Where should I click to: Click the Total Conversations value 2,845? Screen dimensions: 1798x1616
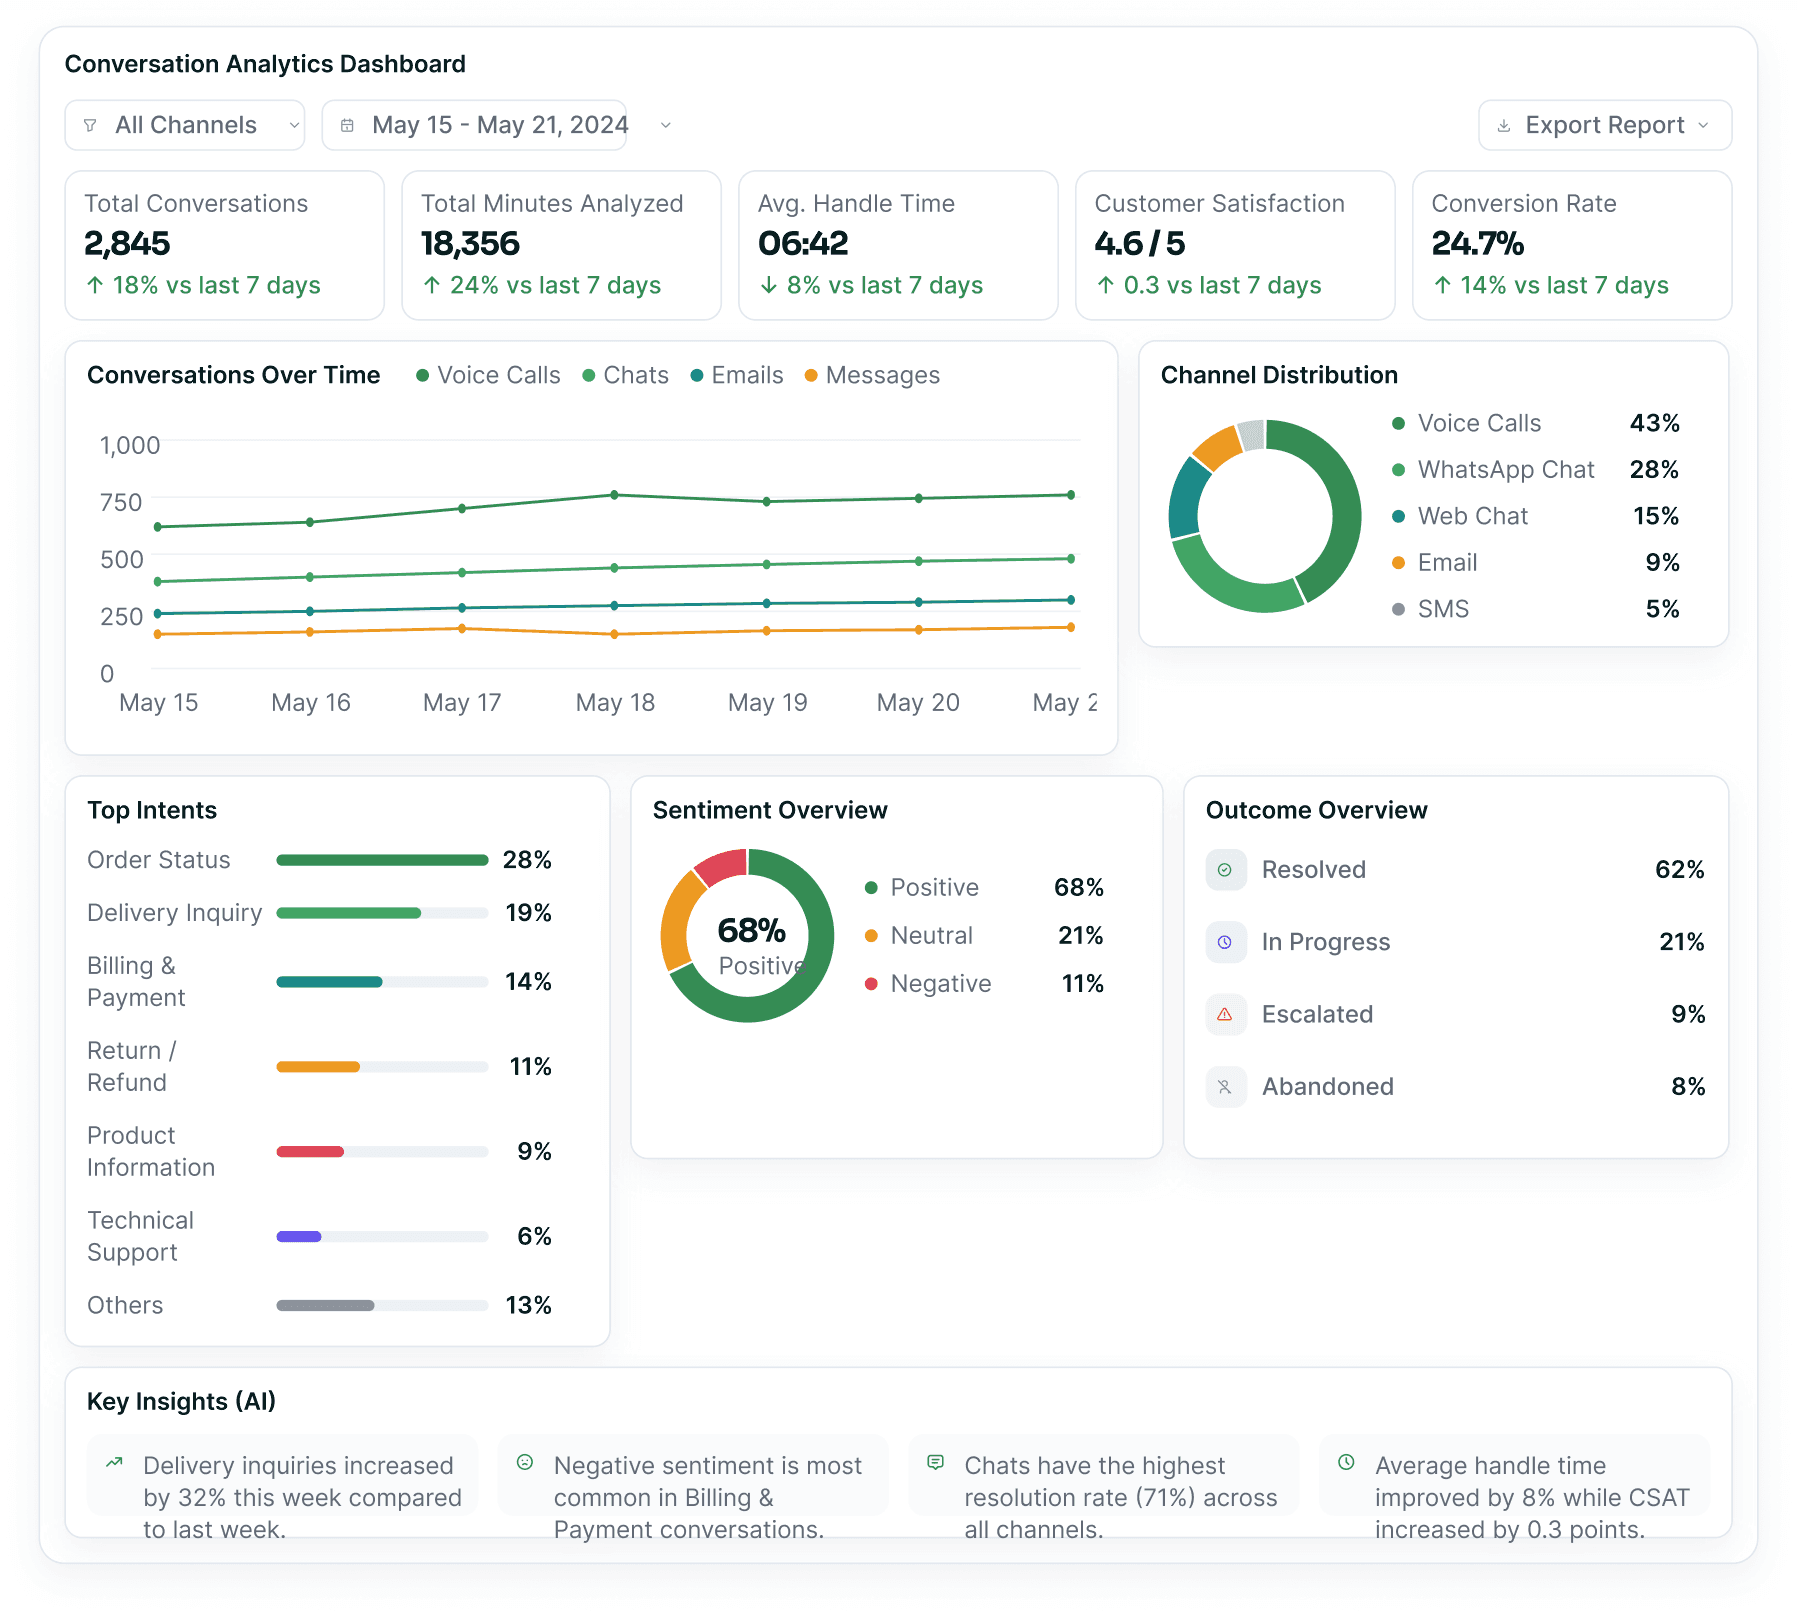127,243
